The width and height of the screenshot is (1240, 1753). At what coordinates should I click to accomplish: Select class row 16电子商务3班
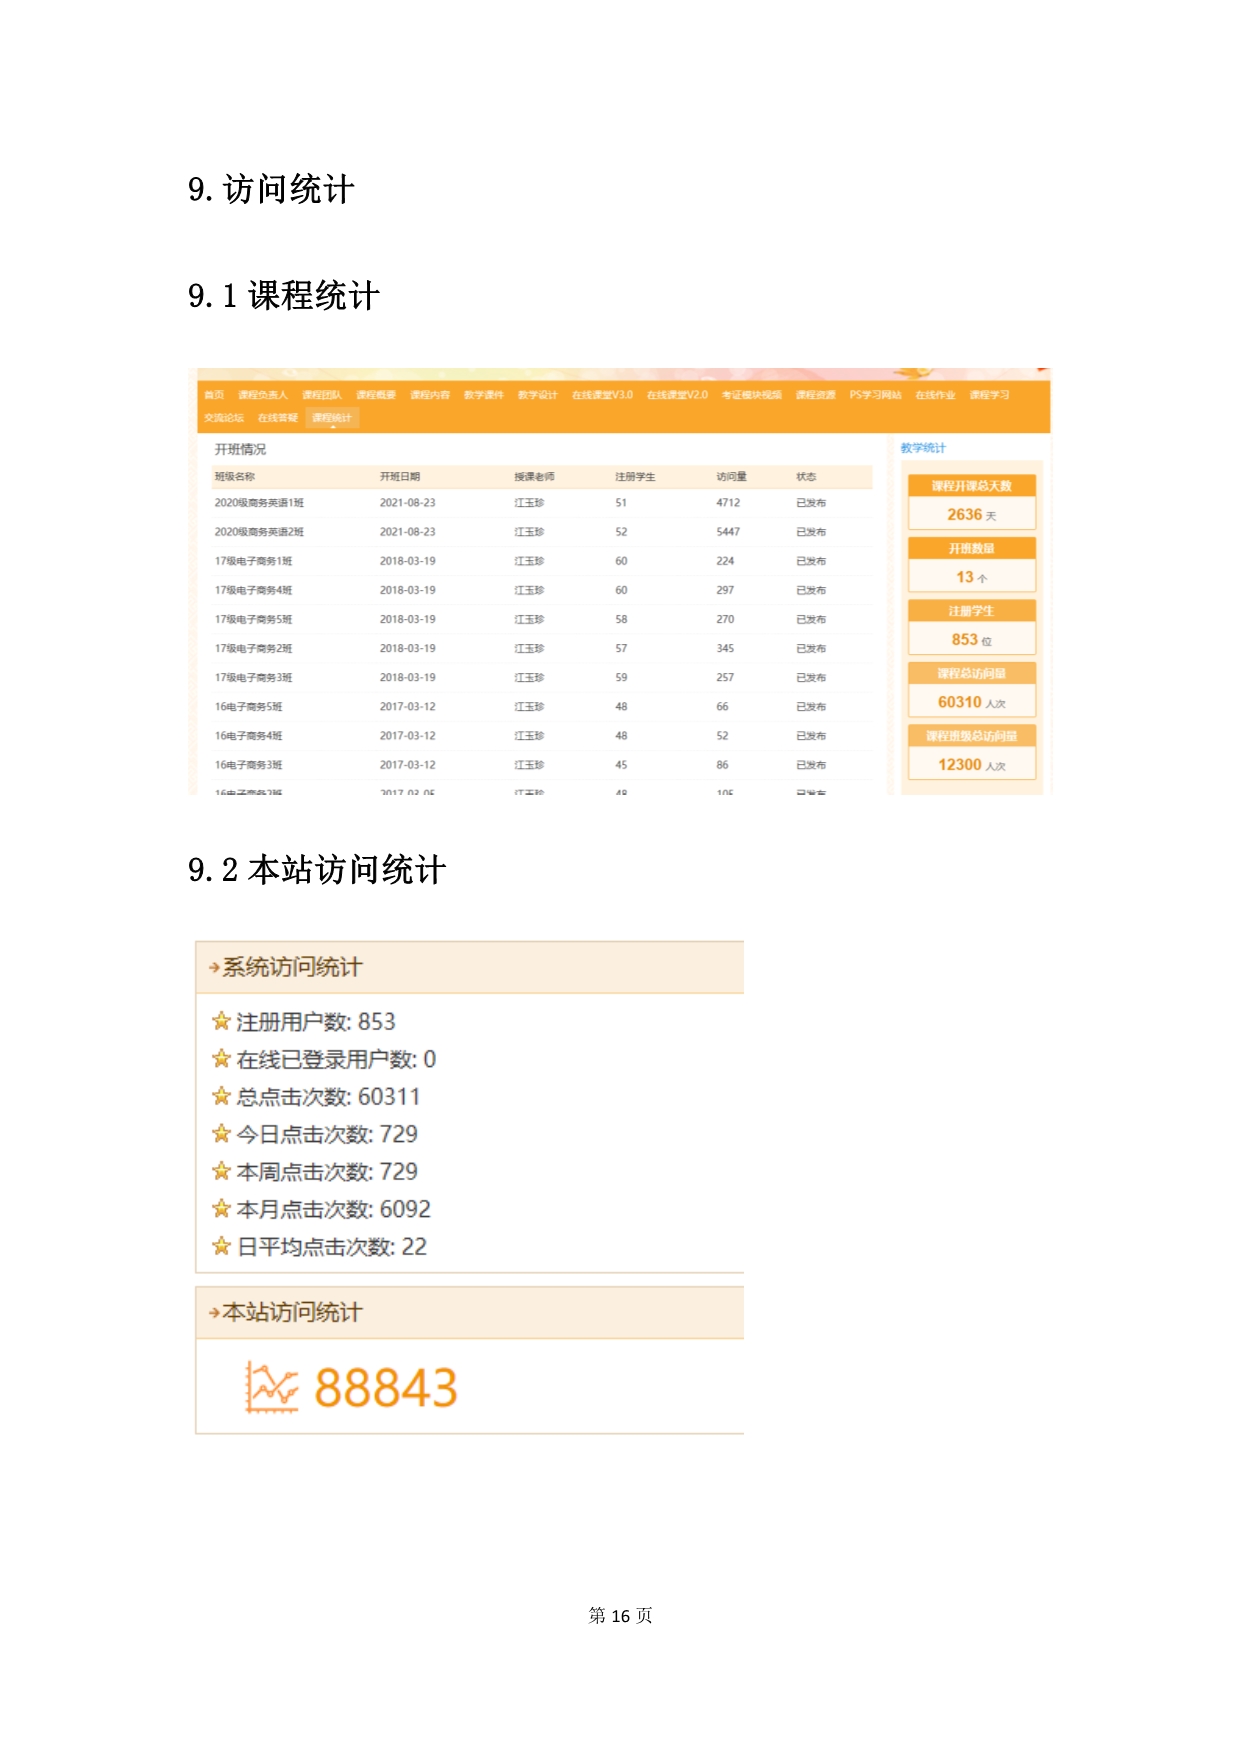(x=541, y=764)
